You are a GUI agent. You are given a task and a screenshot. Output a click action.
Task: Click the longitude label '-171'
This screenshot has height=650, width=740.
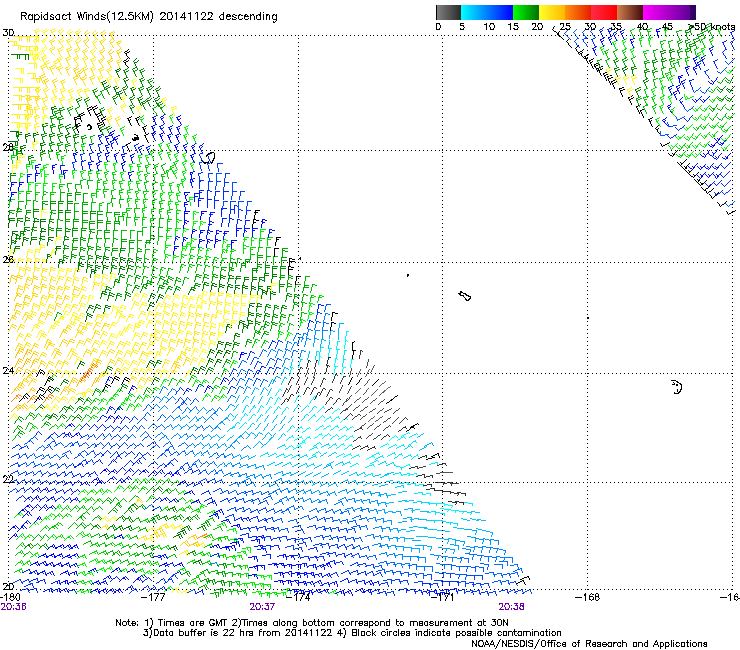(443, 597)
